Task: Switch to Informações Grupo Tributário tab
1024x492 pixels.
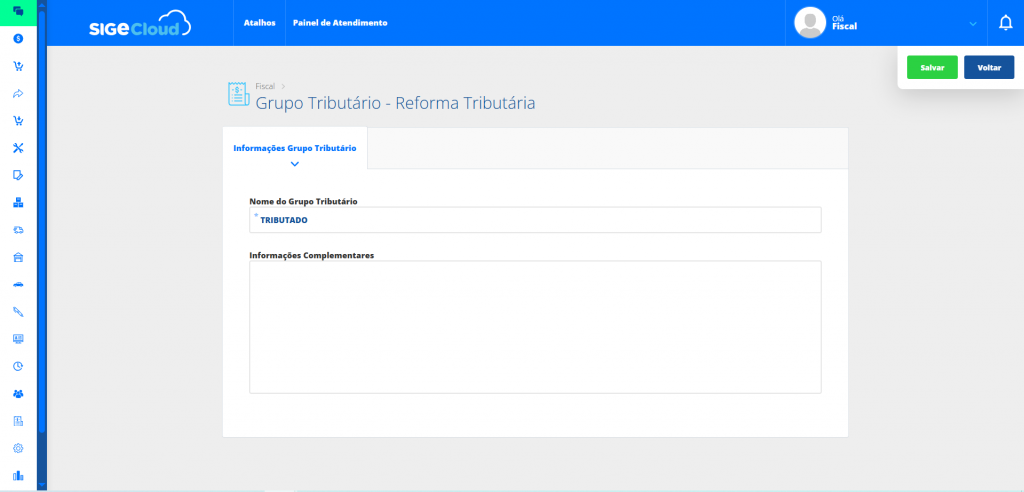Action: tap(294, 148)
